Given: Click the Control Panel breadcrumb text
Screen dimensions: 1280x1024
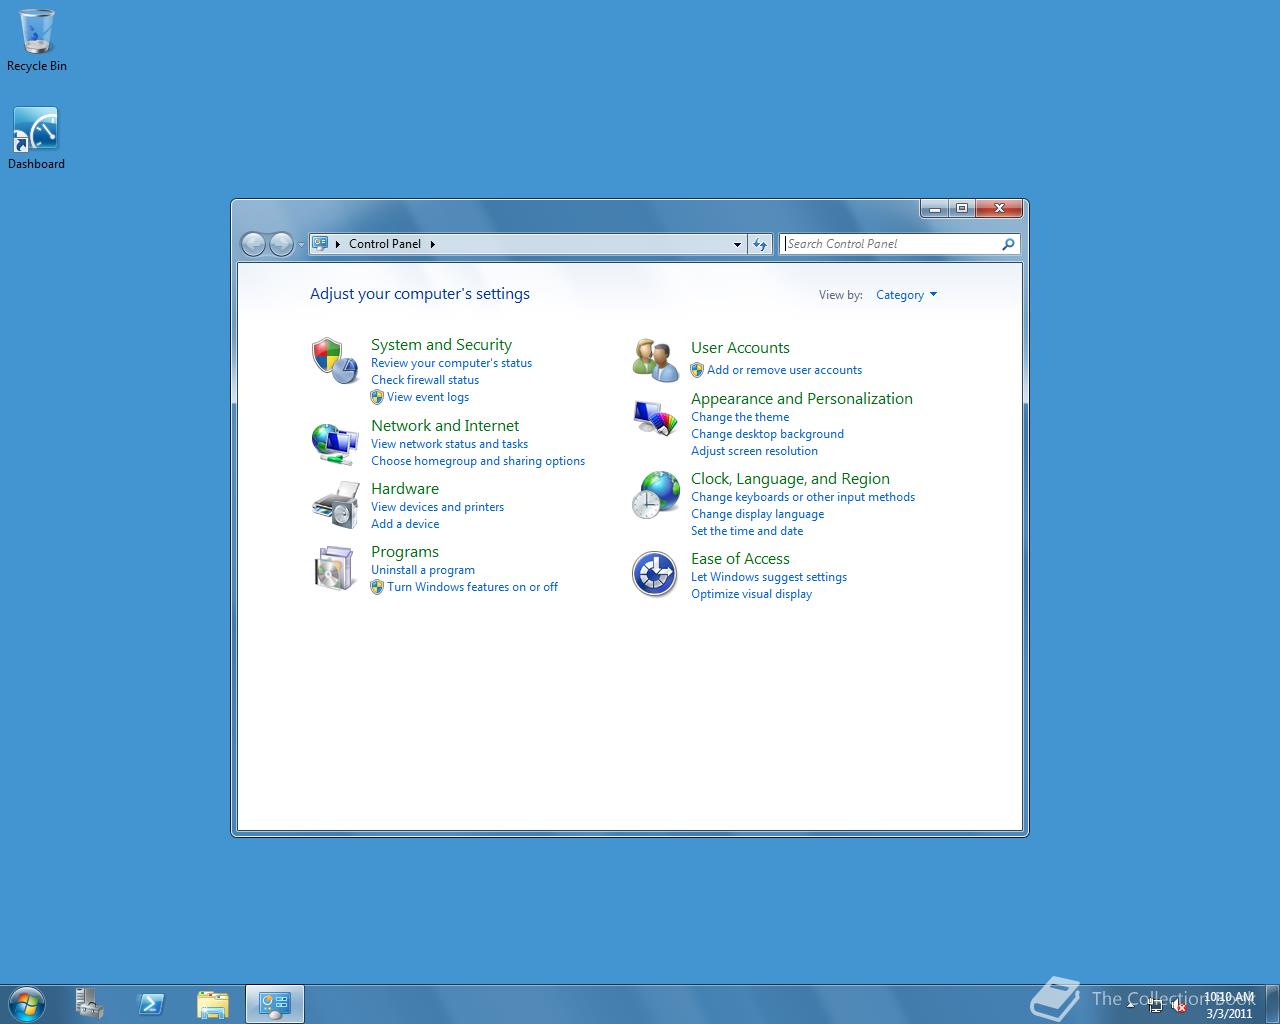Looking at the screenshot, I should tap(385, 244).
